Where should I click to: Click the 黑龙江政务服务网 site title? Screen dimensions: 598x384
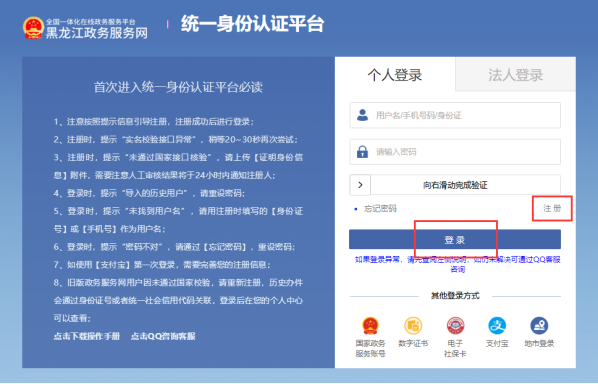tap(96, 33)
